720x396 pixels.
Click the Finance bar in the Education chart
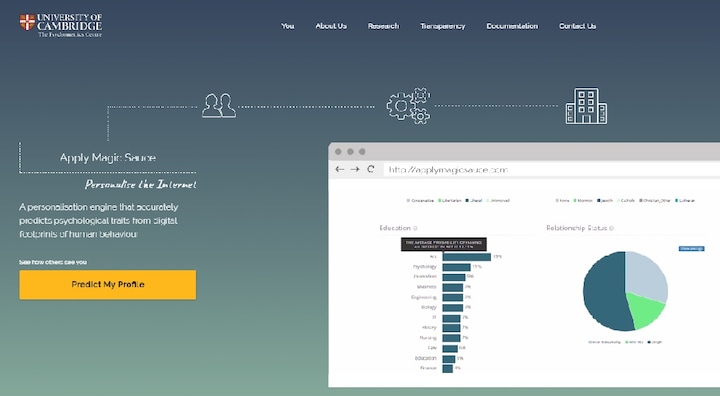click(x=448, y=368)
